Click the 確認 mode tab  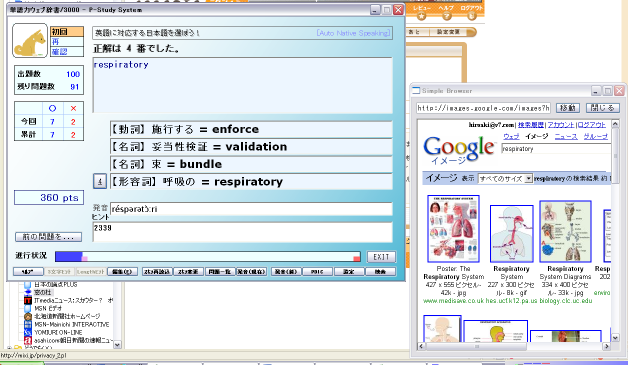point(67,52)
